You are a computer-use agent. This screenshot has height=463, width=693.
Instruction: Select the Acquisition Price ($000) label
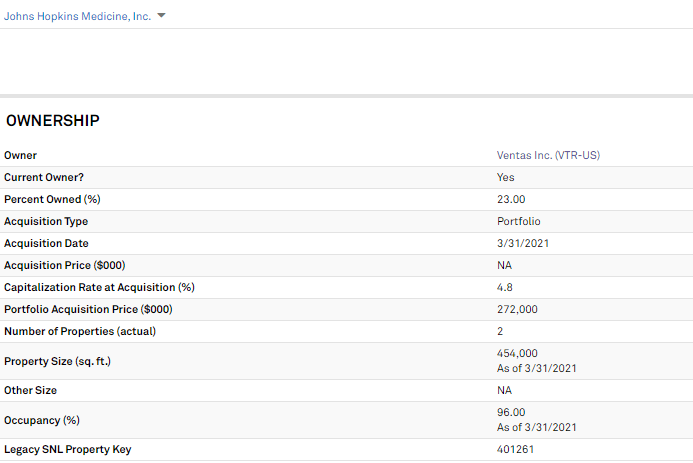click(65, 265)
